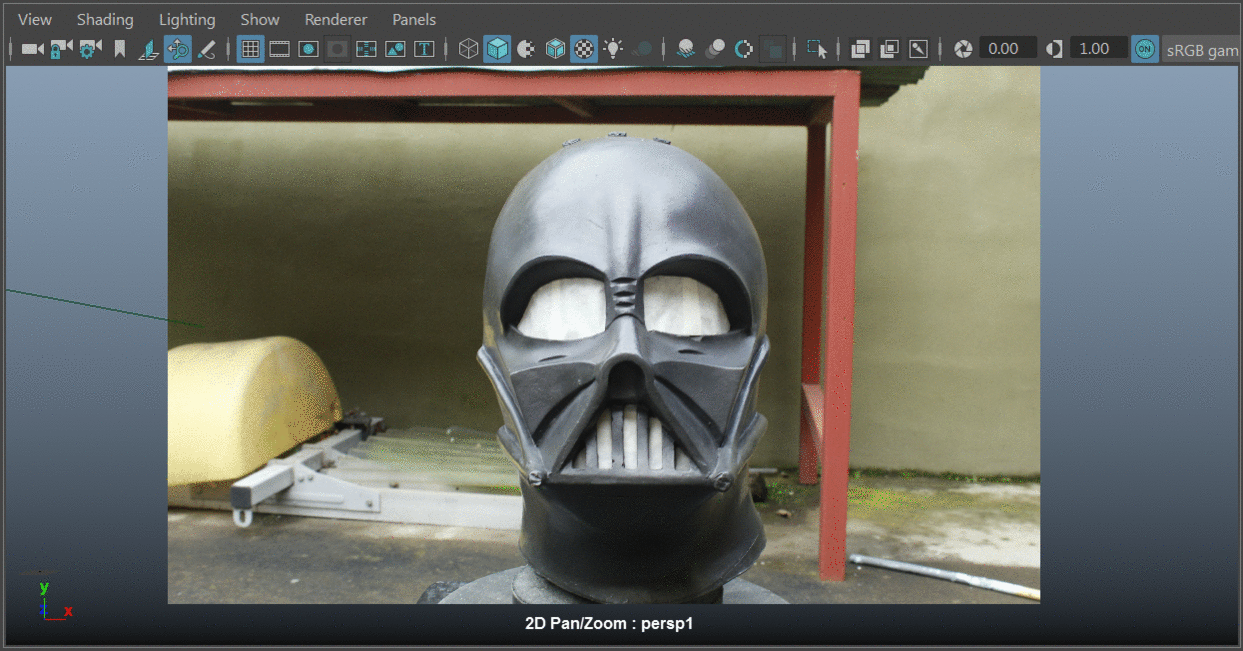
Task: Open Camera Attributes gear-camera icon
Action: [x=91, y=48]
